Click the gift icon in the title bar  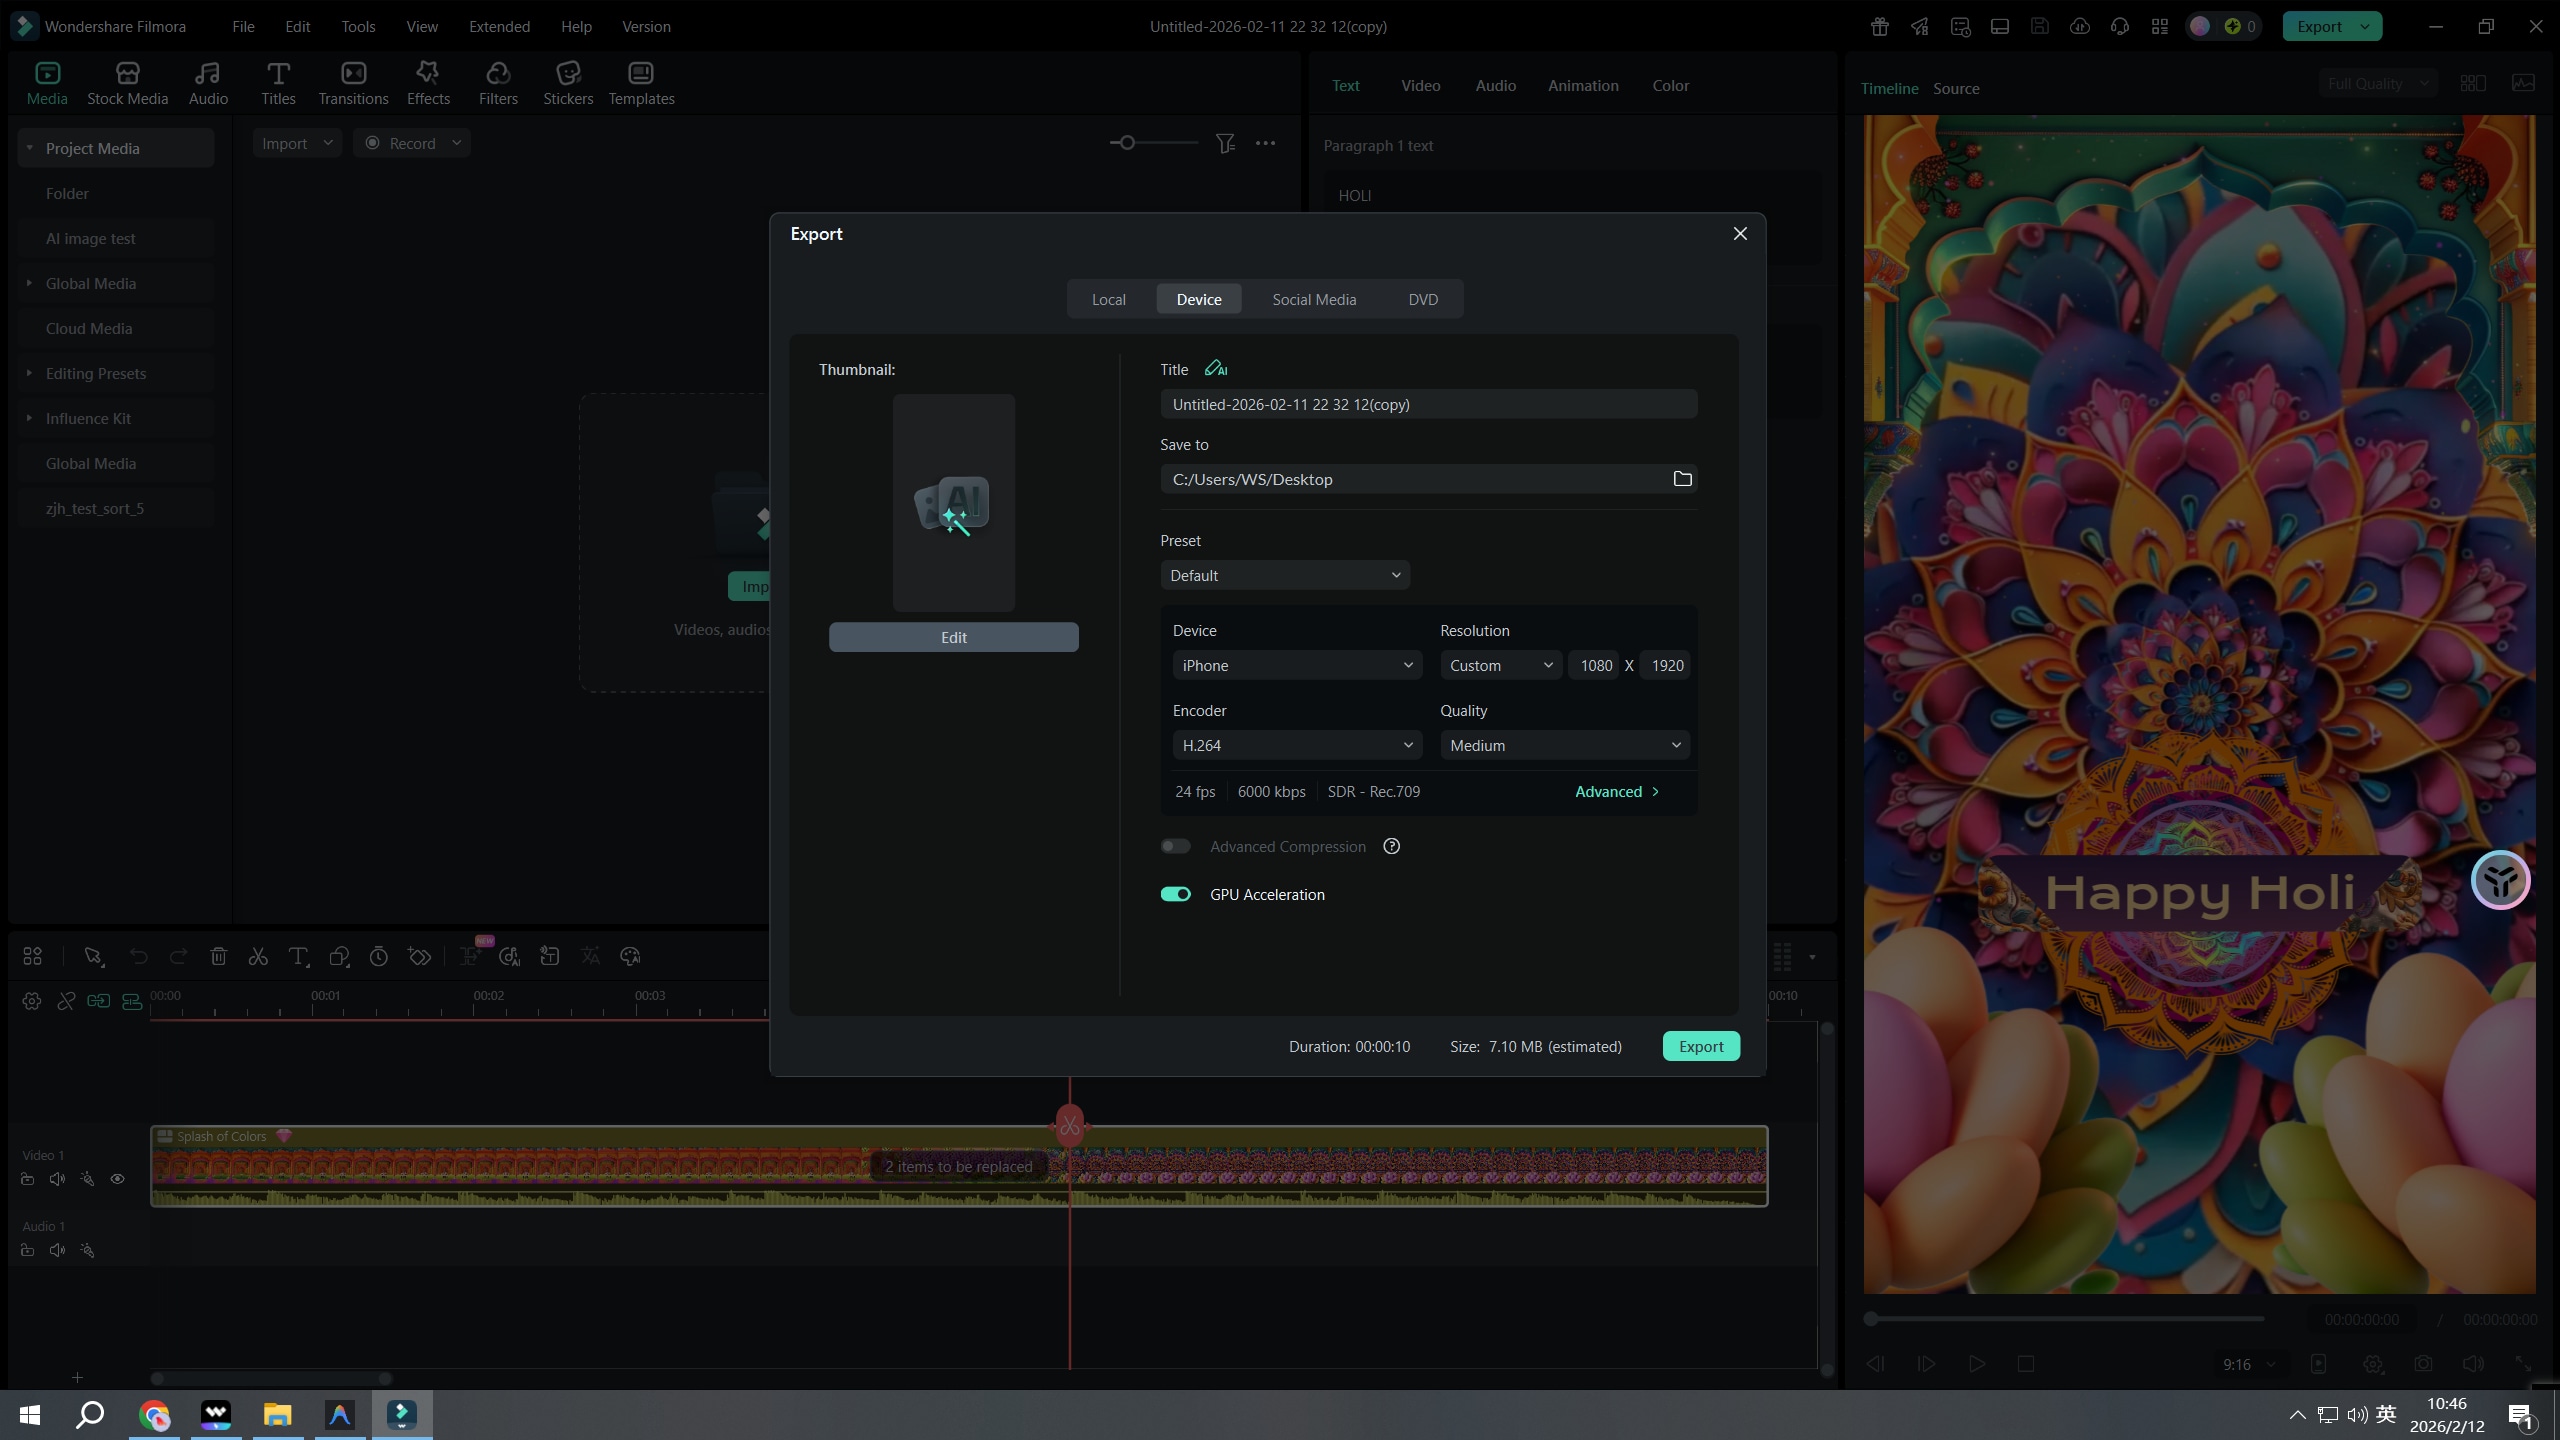pyautogui.click(x=1878, y=26)
